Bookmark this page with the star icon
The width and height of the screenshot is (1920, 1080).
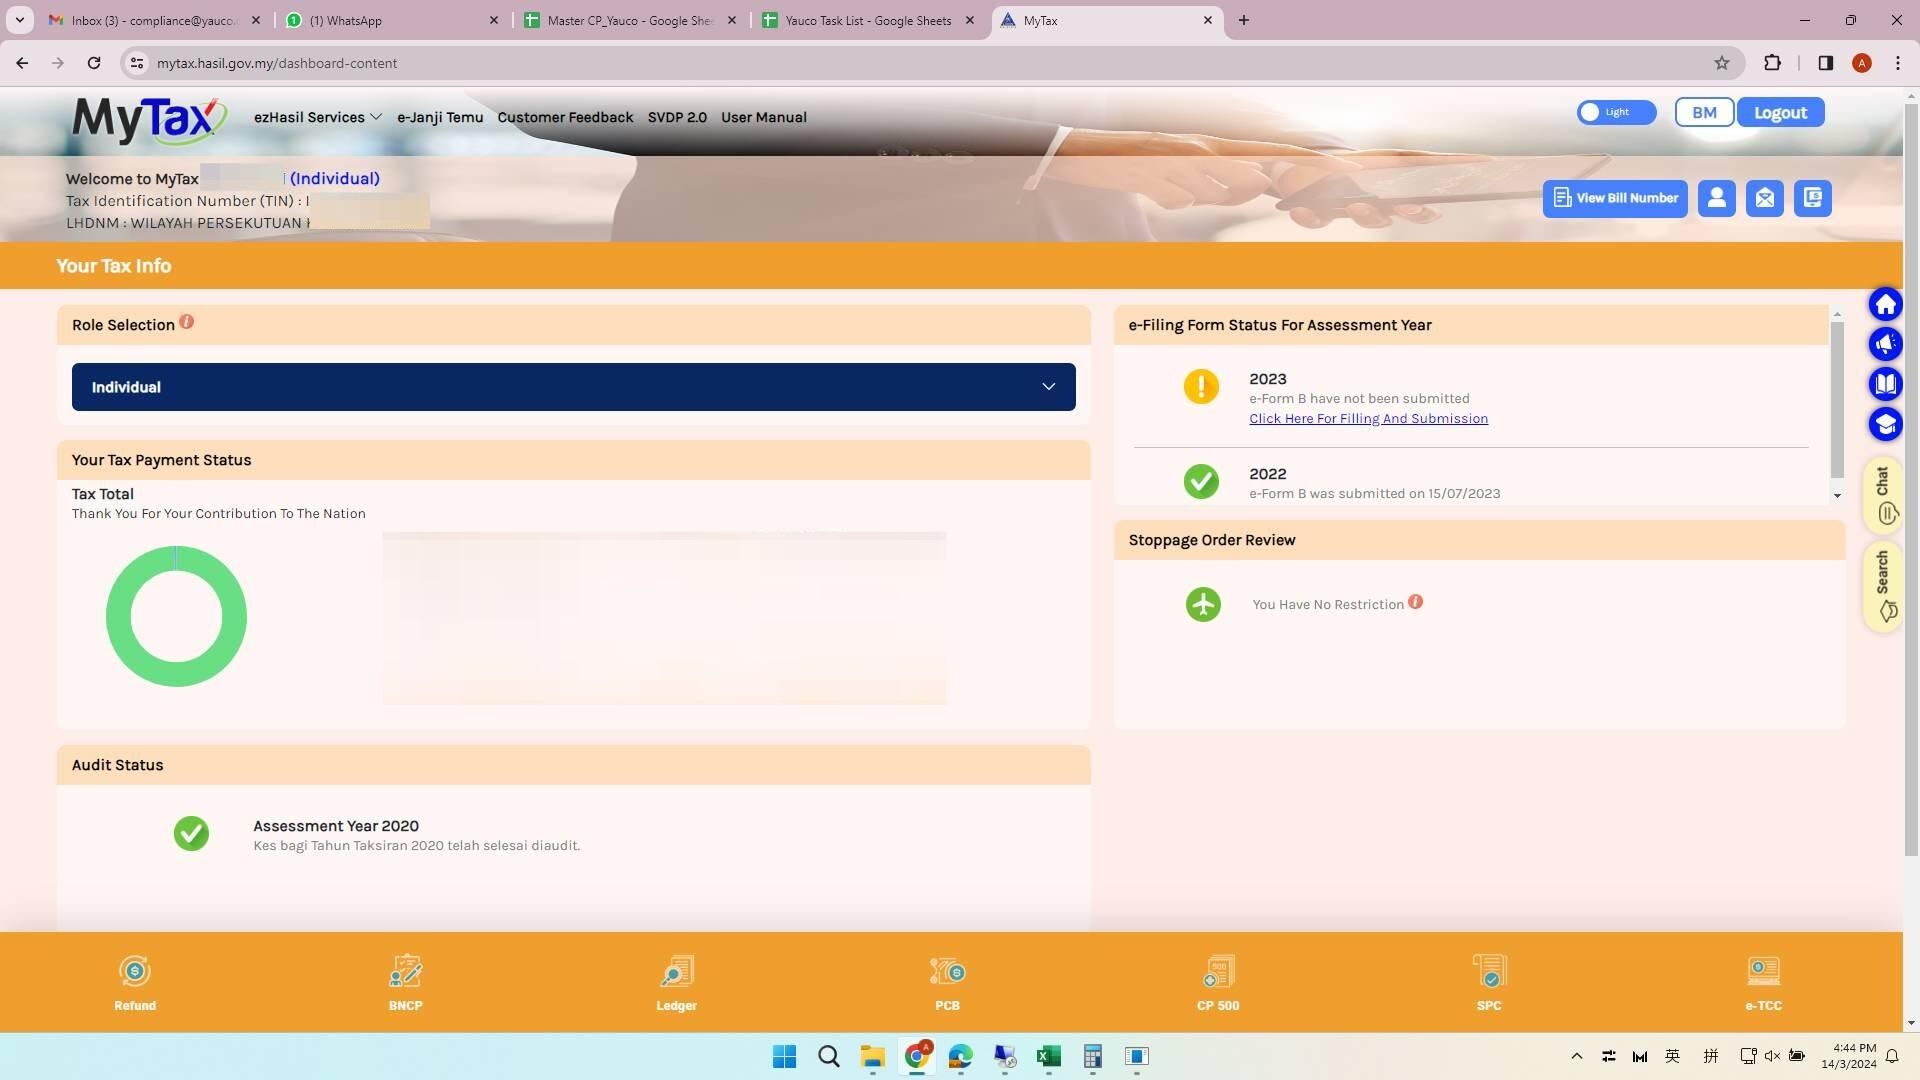pyautogui.click(x=1722, y=63)
